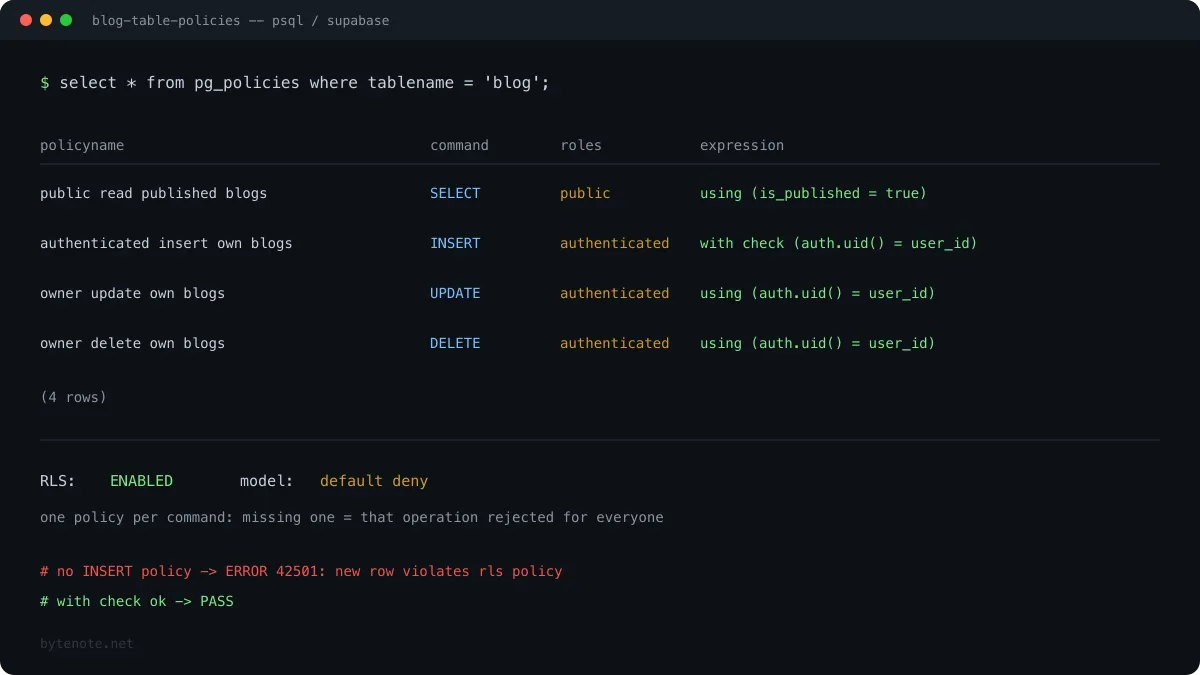
Task: Click the 'policyname' column header
Action: (82, 145)
